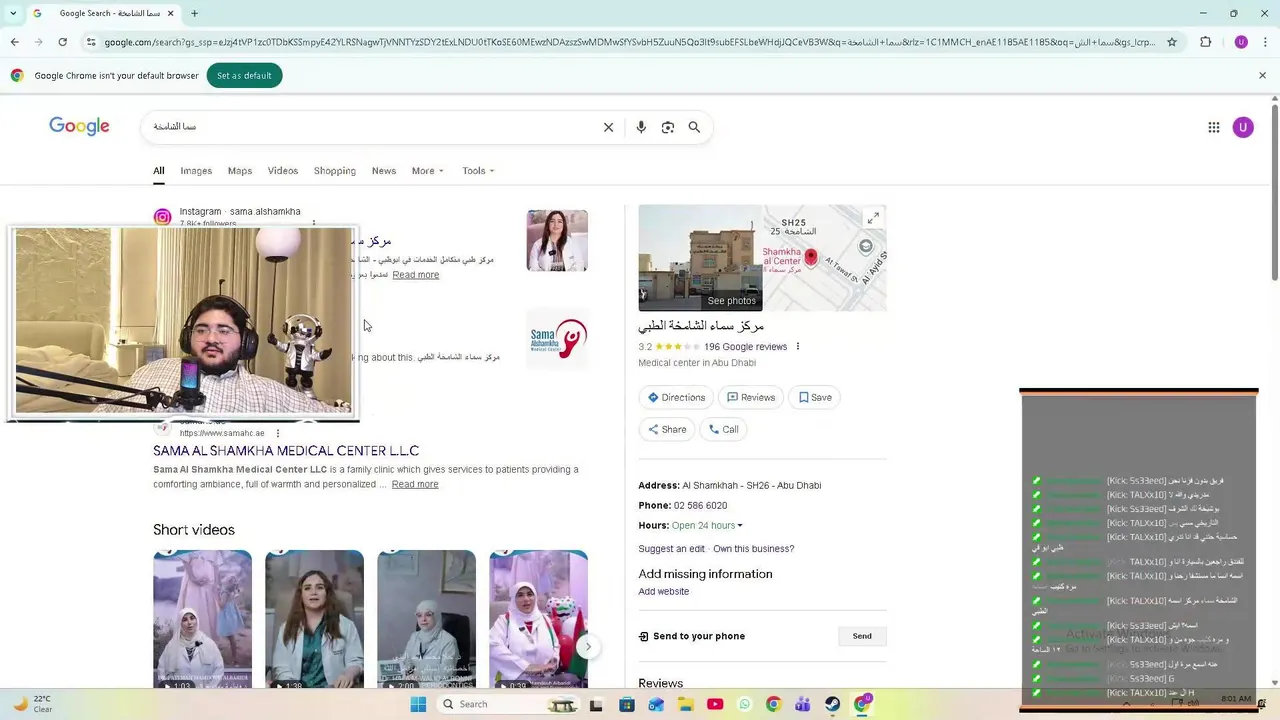The width and height of the screenshot is (1280, 720).
Task: Save the place with the Save button
Action: pyautogui.click(x=816, y=397)
